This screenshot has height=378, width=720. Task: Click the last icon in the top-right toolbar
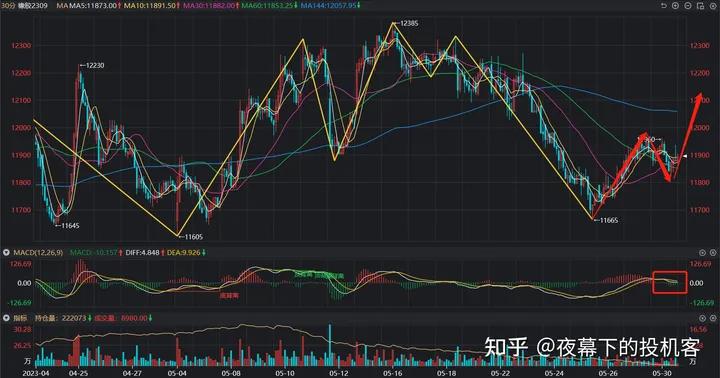click(713, 6)
